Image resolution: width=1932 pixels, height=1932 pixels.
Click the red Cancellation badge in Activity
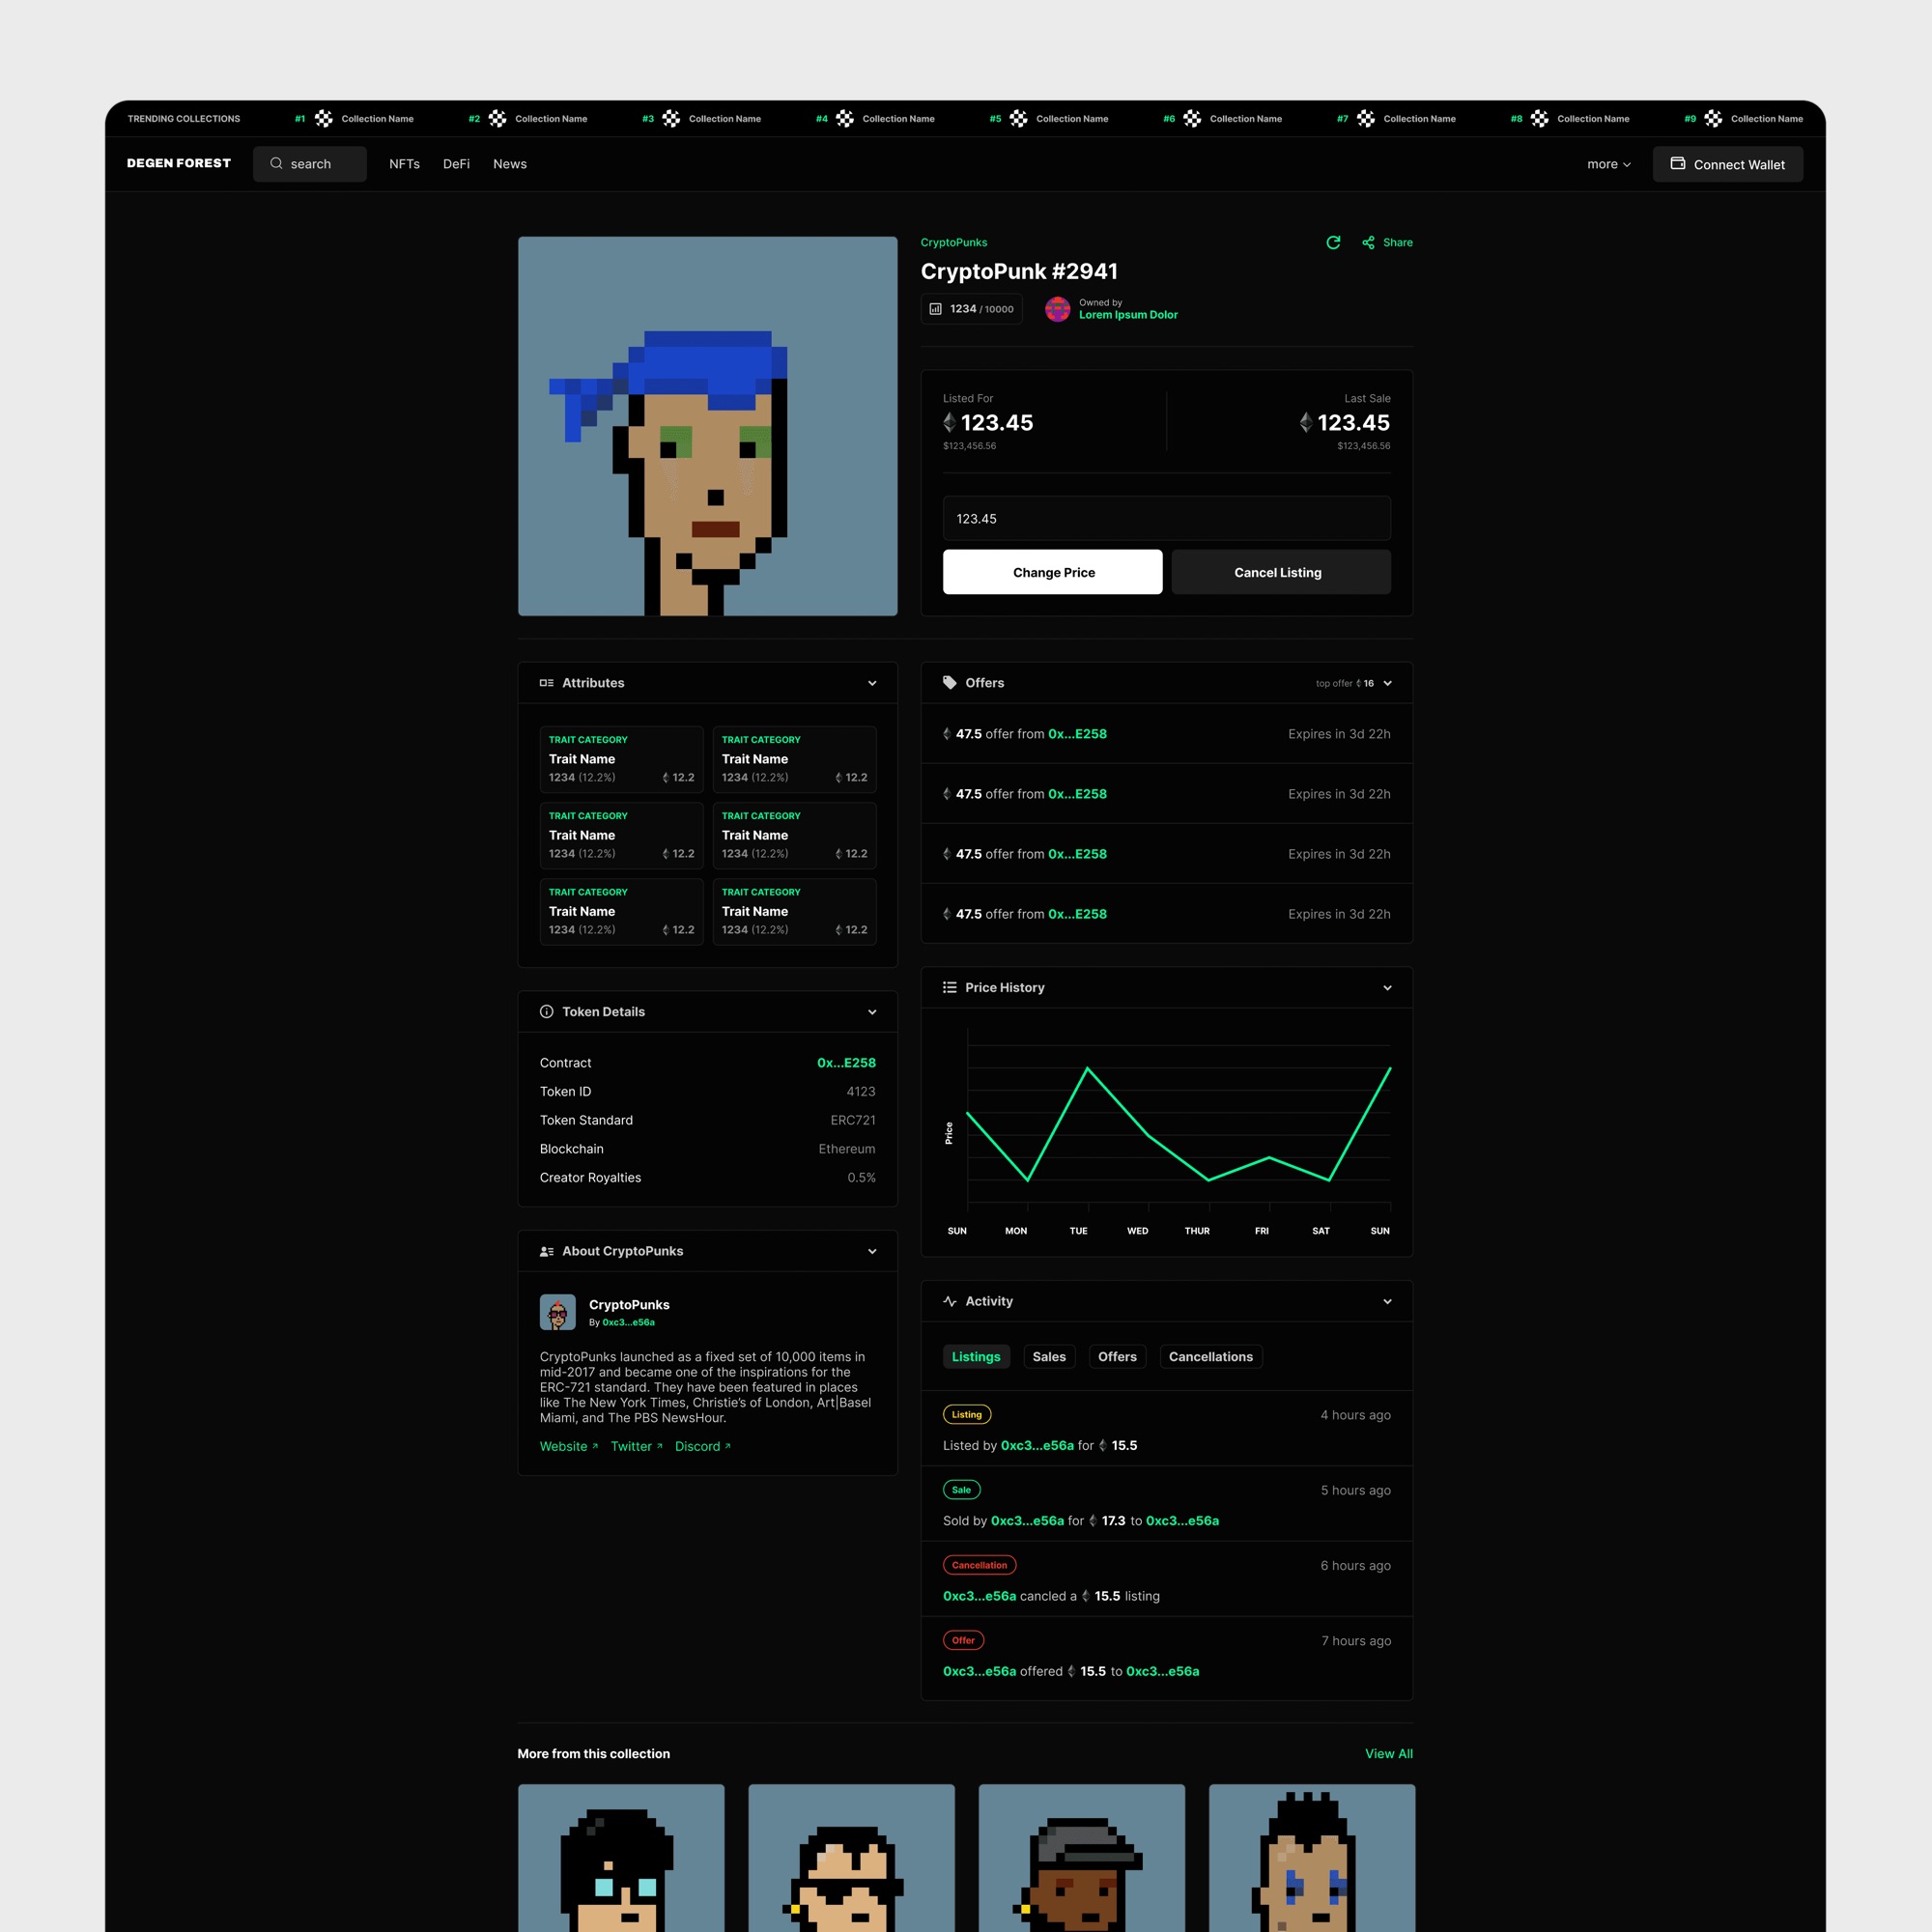(980, 1565)
